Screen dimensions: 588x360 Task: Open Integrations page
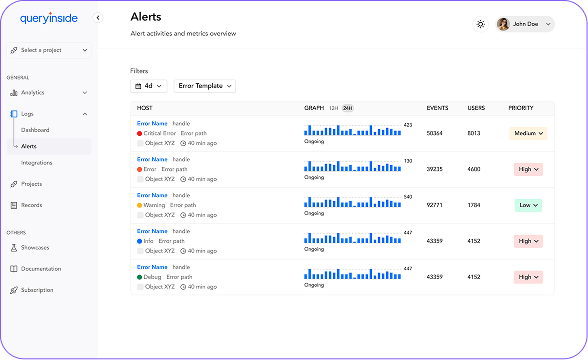coord(36,163)
